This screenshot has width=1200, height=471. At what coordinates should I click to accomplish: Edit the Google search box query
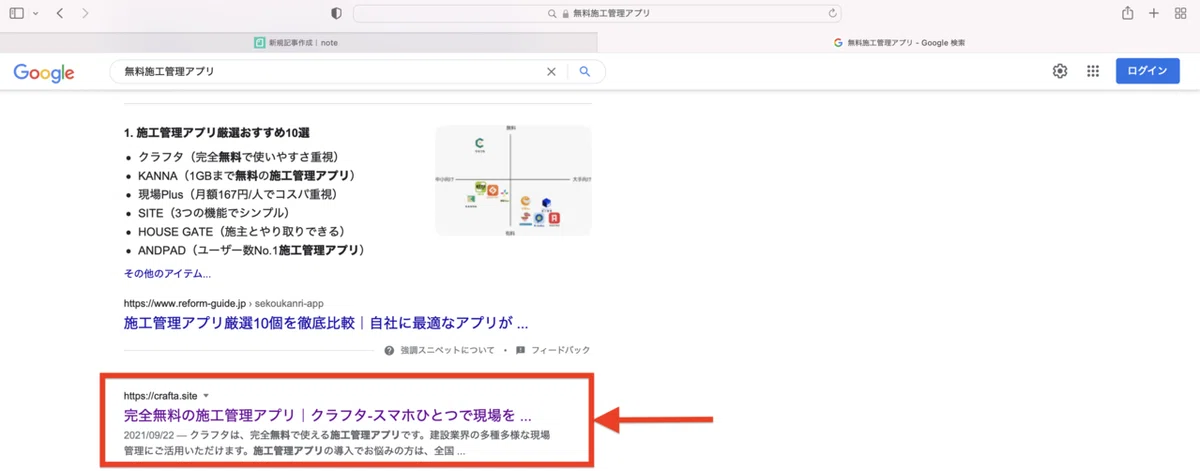click(330, 72)
